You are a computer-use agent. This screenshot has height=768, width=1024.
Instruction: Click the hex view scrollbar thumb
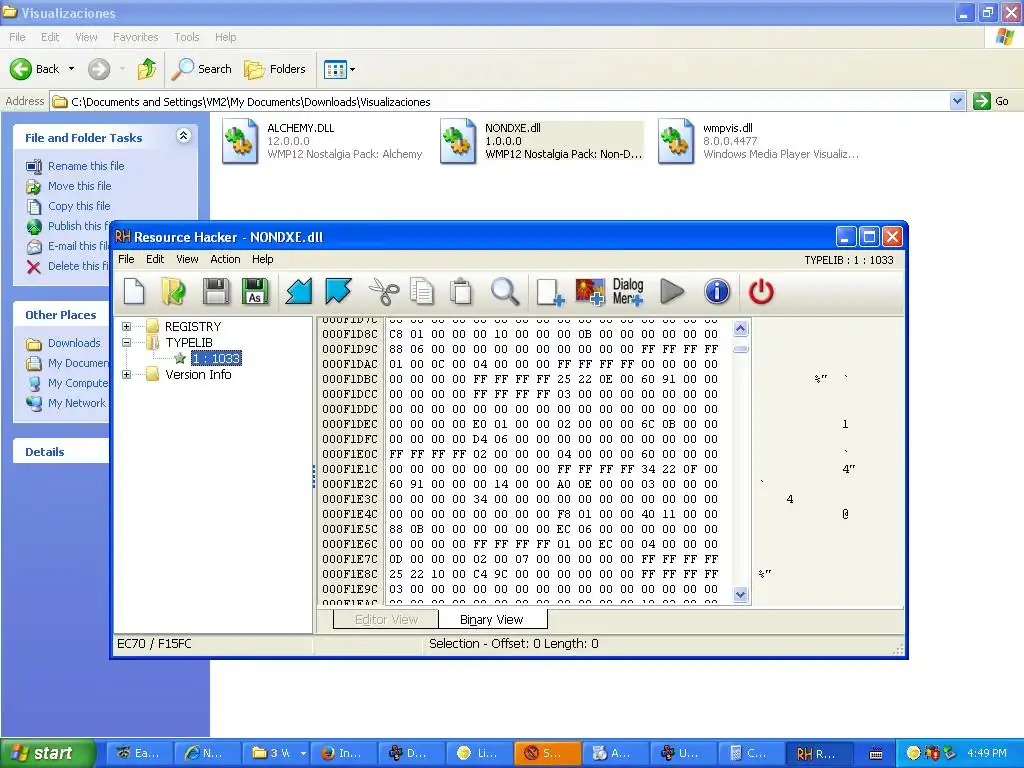coord(740,349)
